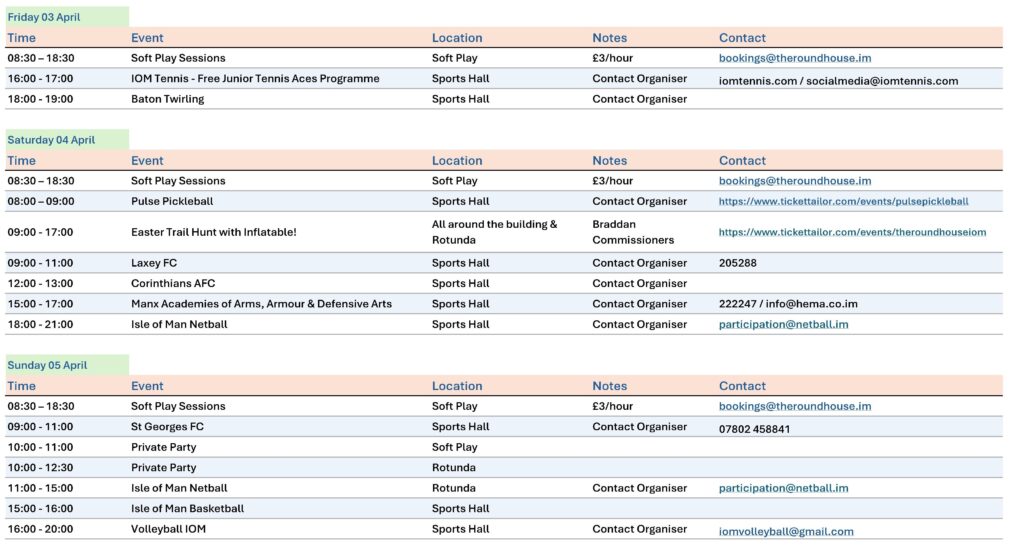Select the Laxey FC event row
Viewport: 1024px width, 548px height.
click(x=155, y=263)
